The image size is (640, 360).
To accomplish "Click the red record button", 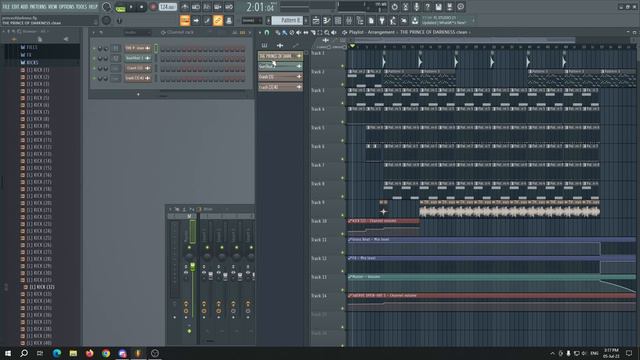I will [x=153, y=7].
